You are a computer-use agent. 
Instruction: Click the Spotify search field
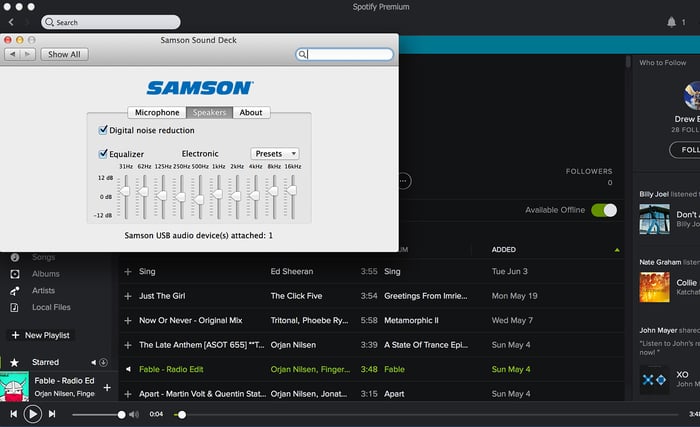point(111,22)
